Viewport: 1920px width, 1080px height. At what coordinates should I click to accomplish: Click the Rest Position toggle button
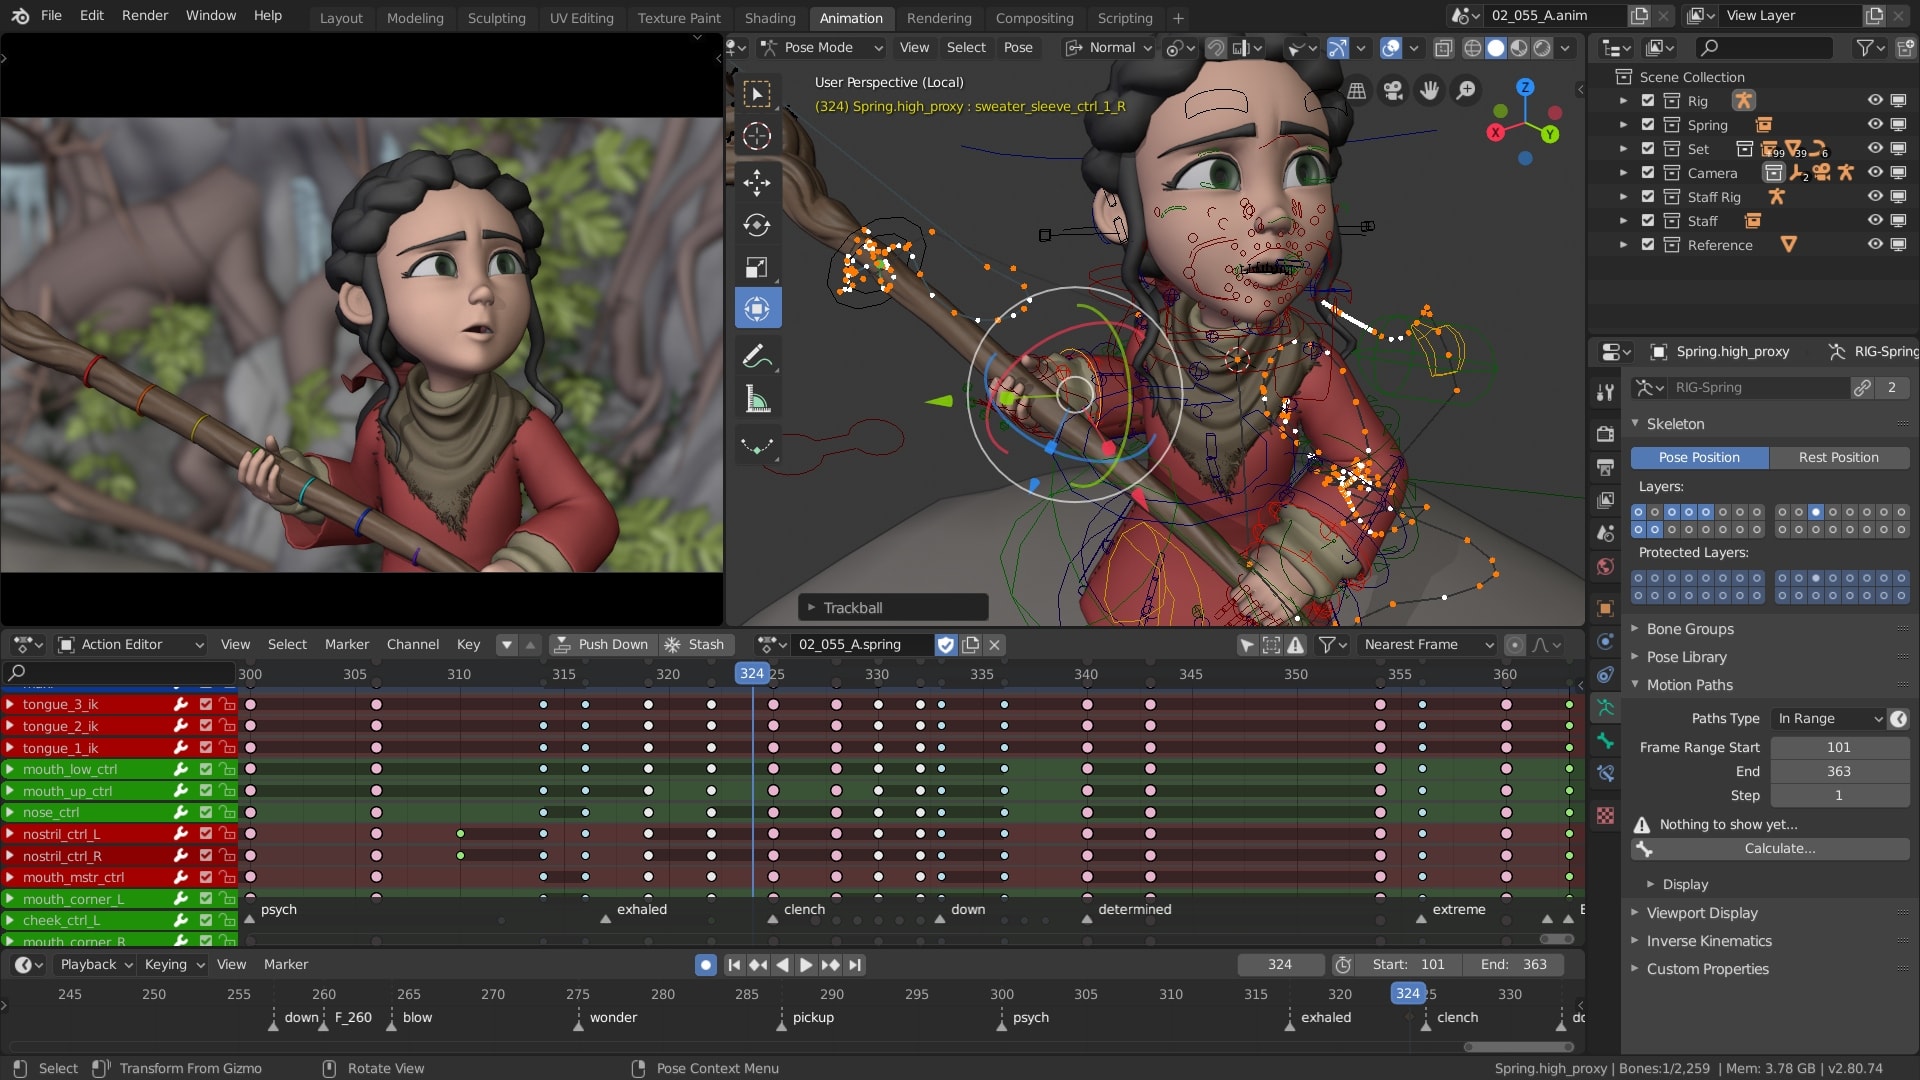pyautogui.click(x=1837, y=456)
